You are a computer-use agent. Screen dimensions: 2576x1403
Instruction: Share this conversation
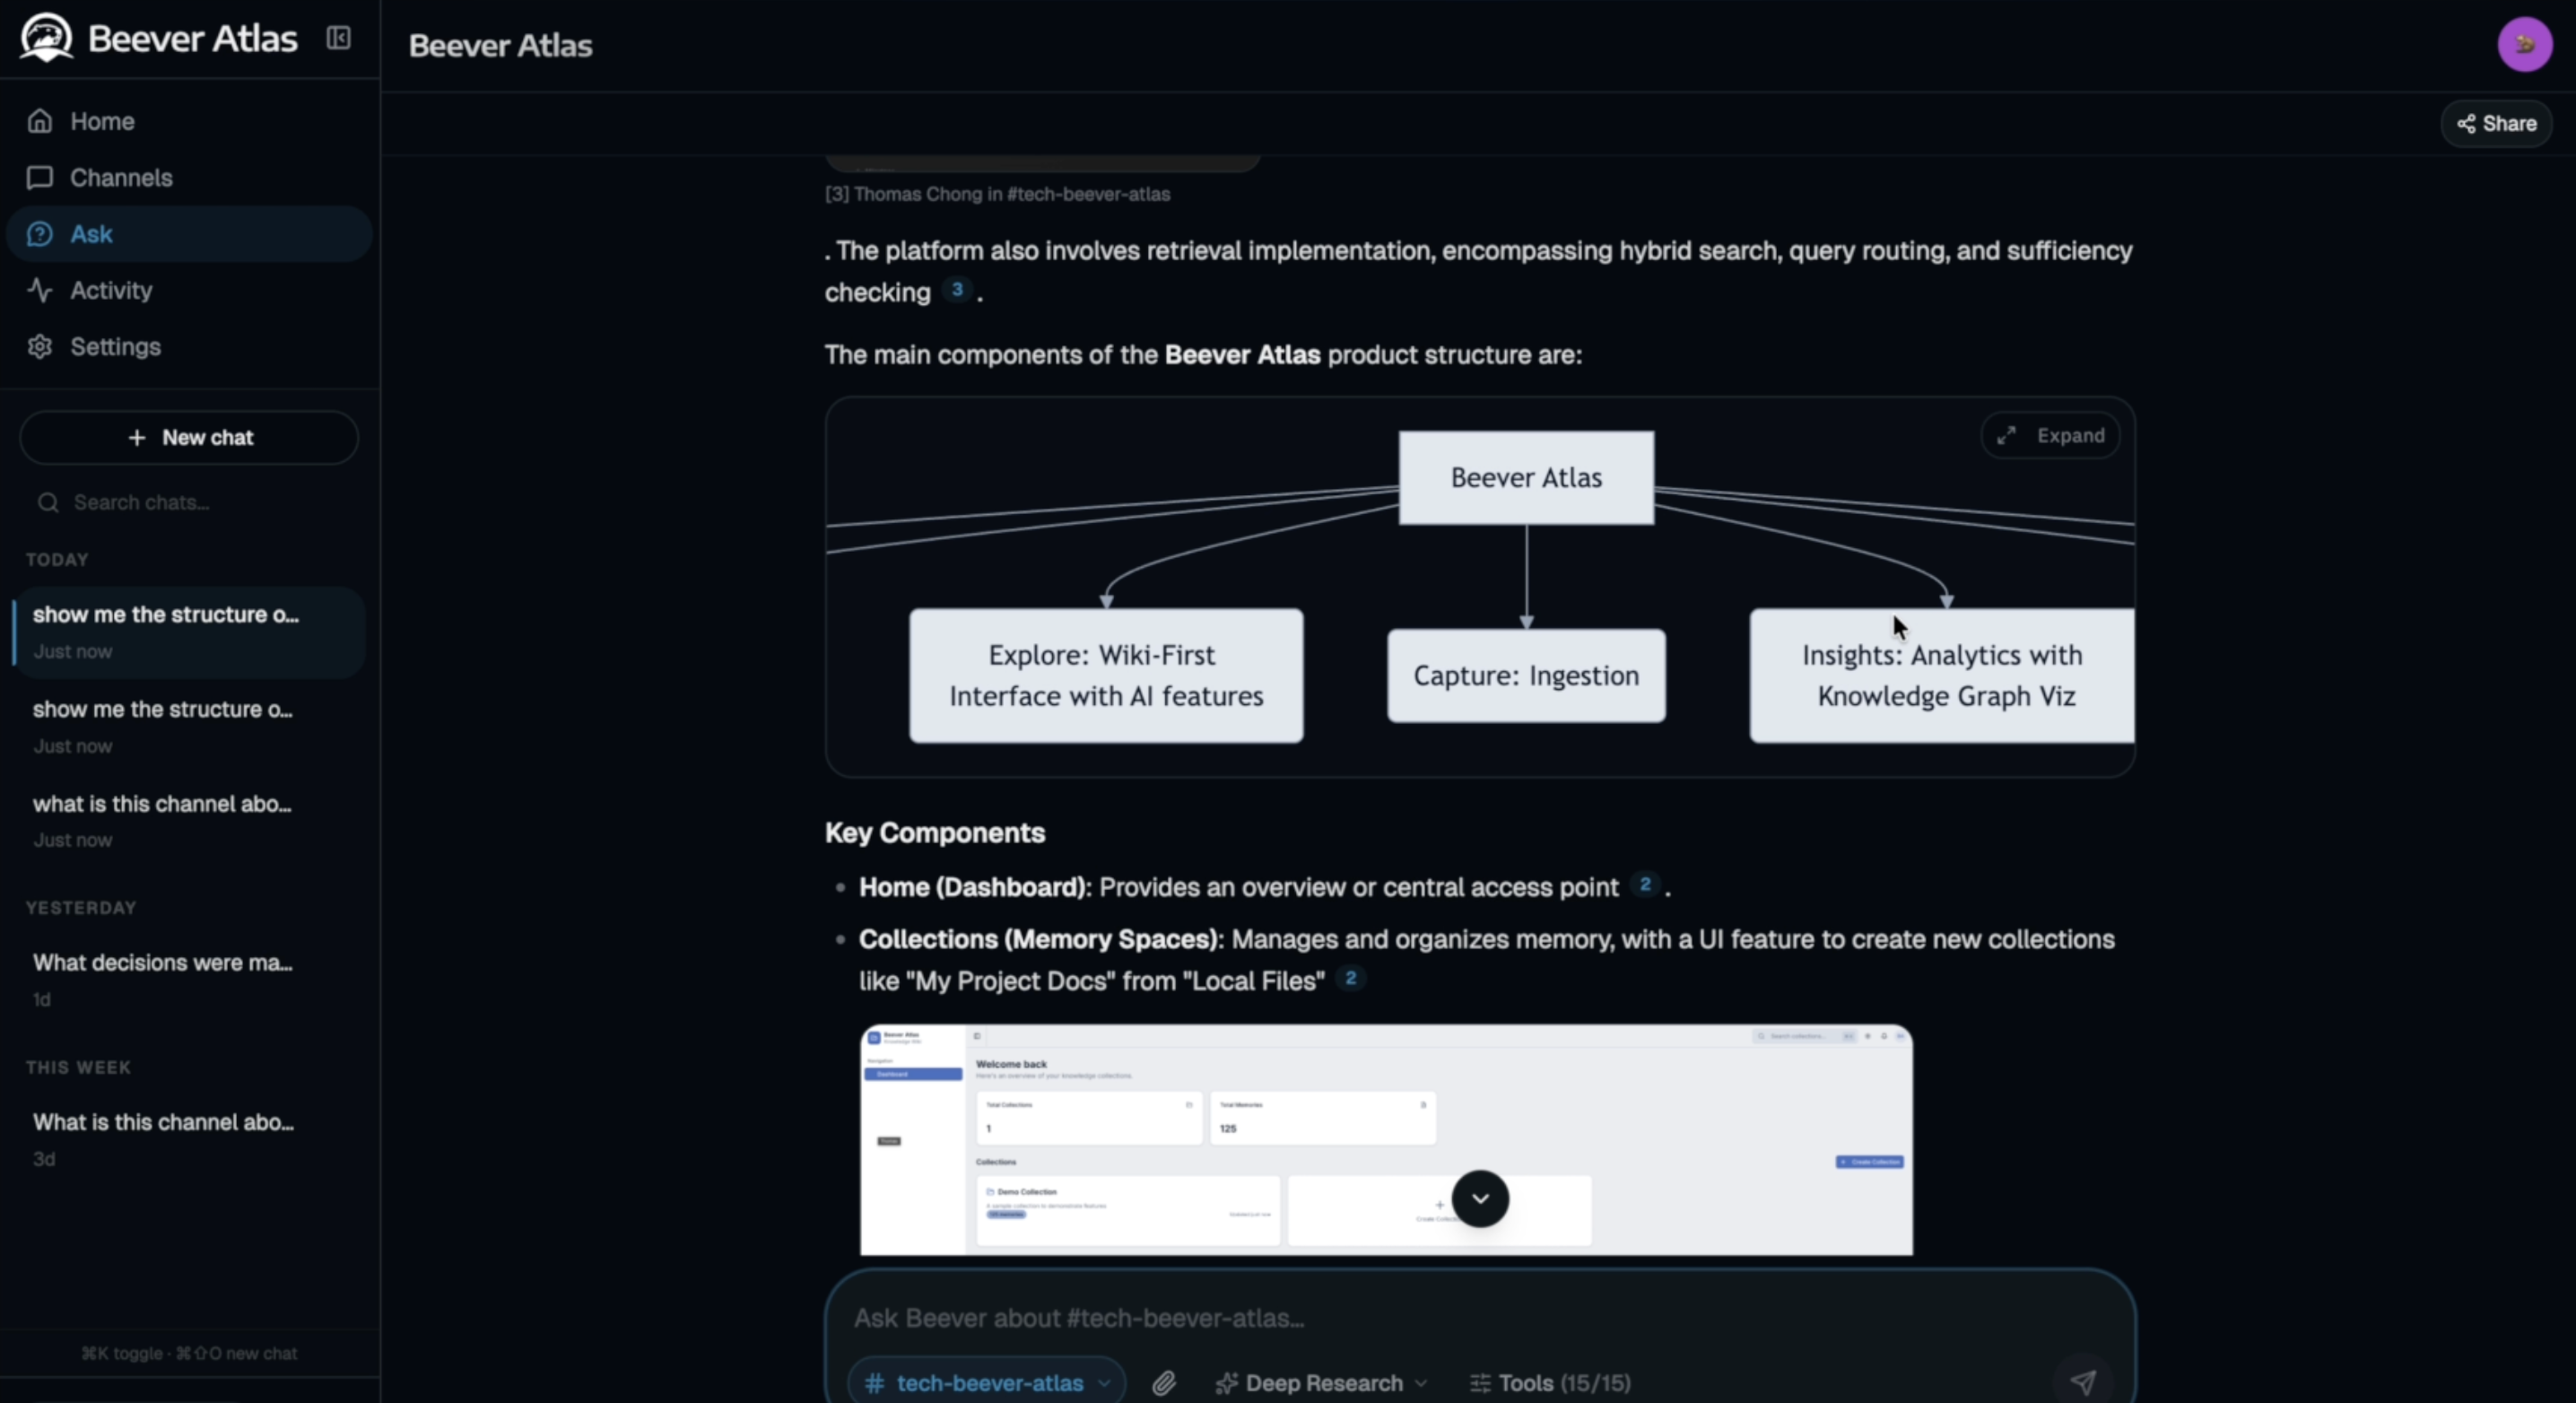2497,123
